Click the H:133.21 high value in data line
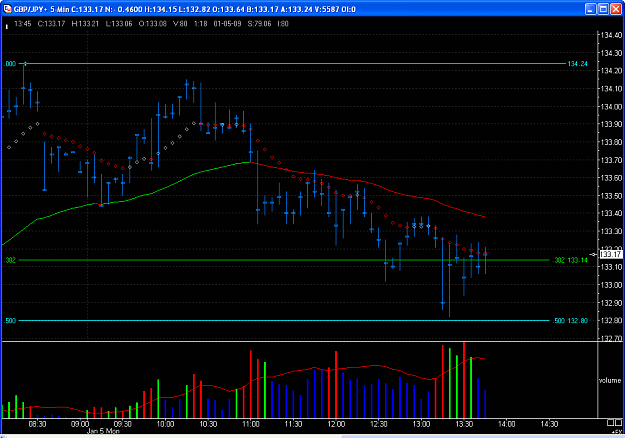 [x=85, y=24]
